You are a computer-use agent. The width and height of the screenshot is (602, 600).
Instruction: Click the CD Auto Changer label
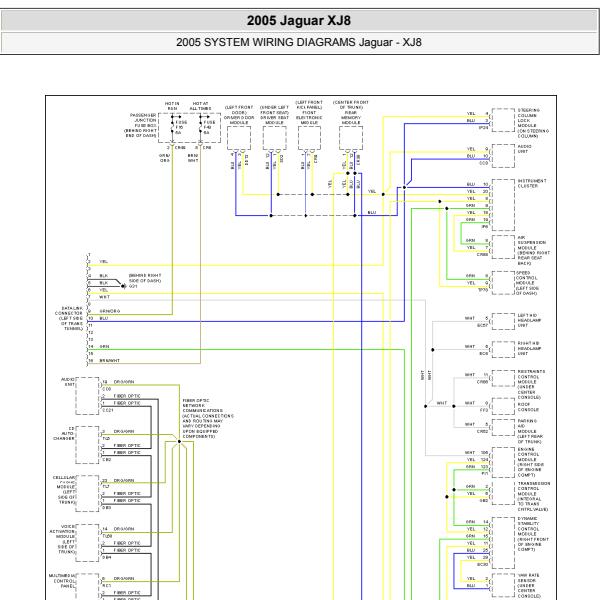click(64, 433)
